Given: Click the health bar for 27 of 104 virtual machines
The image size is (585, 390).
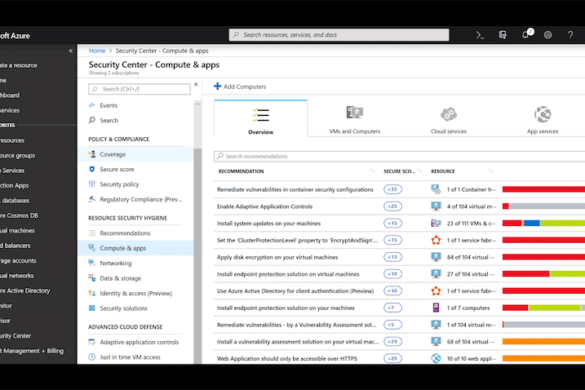Looking at the screenshot, I should pos(544,274).
